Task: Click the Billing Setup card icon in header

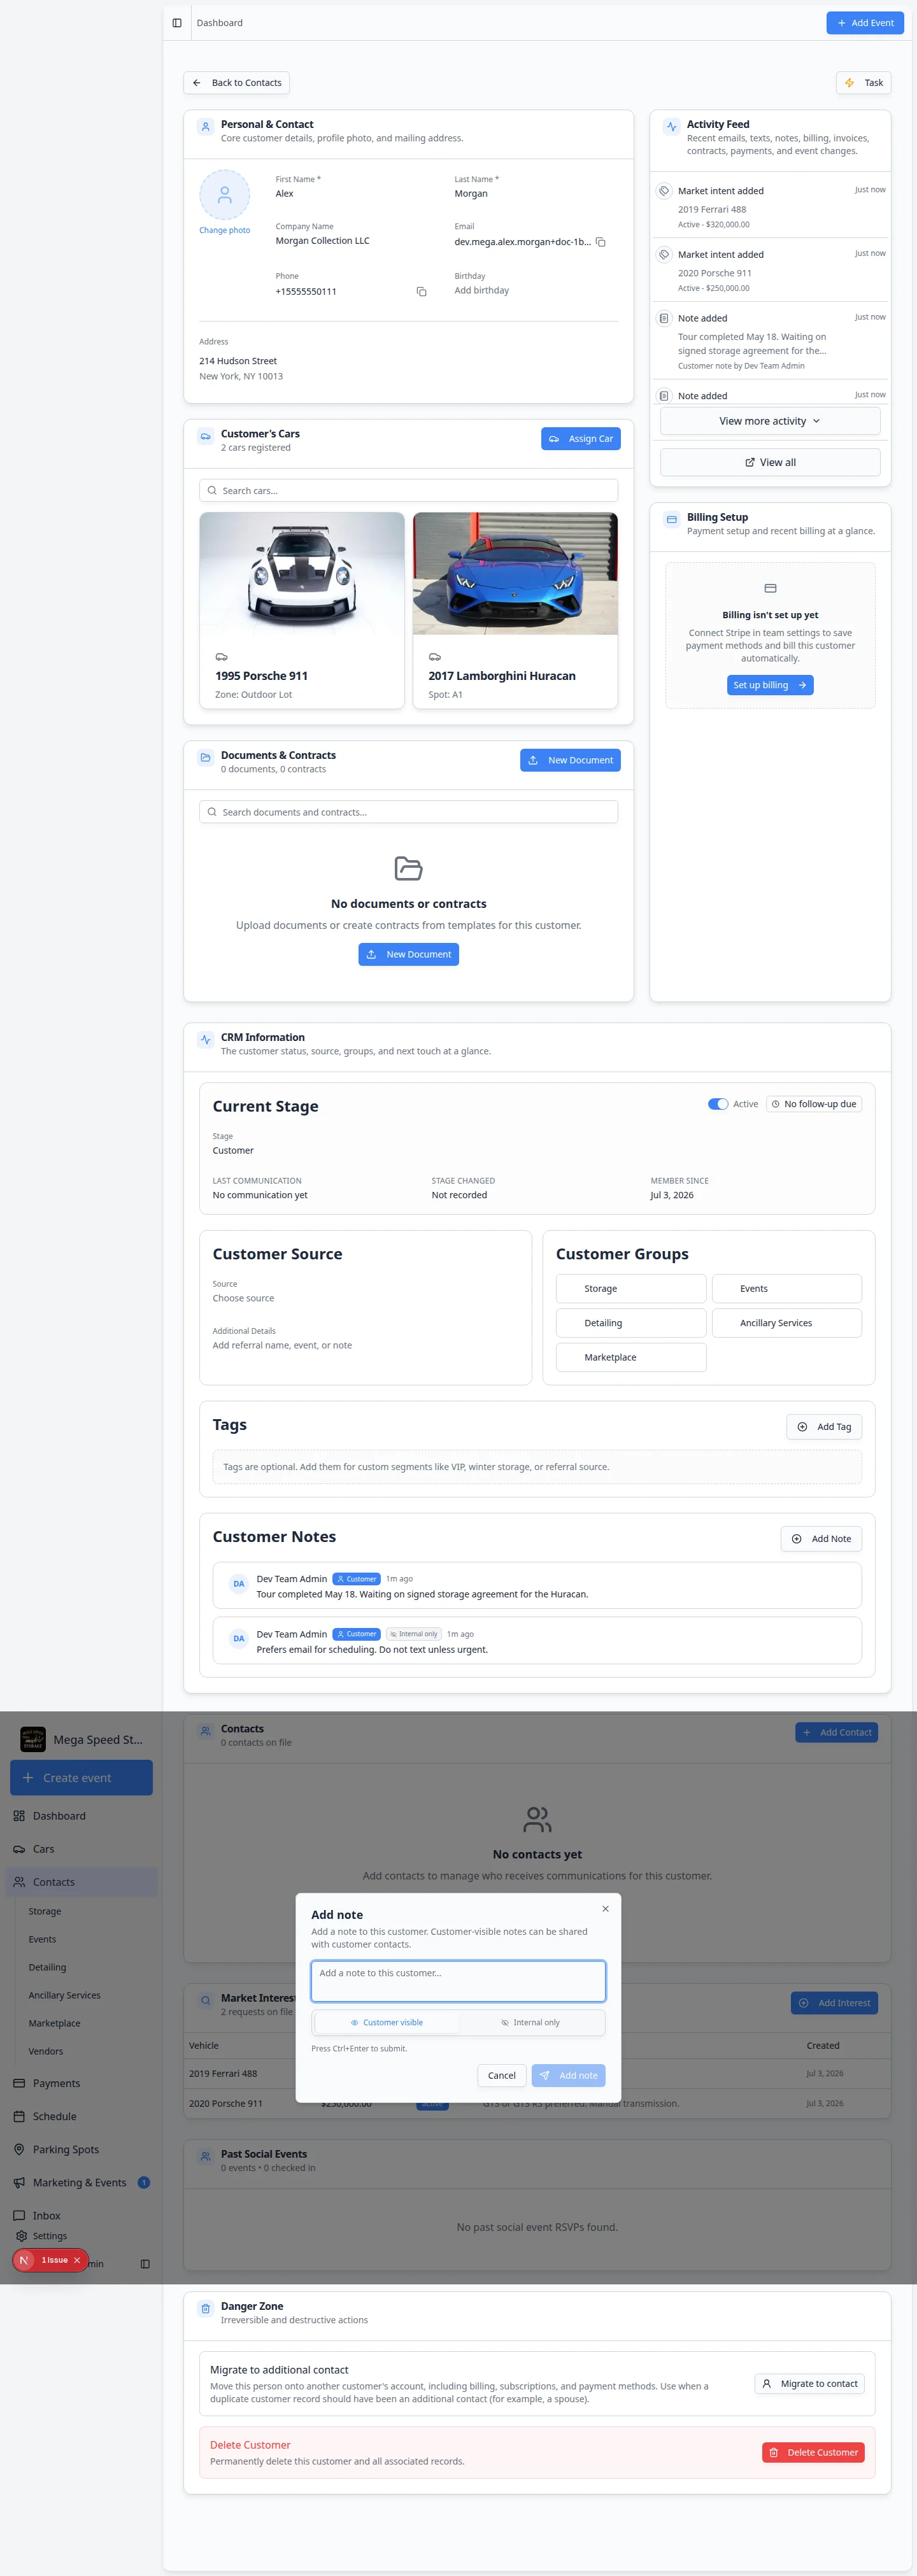Action: pyautogui.click(x=671, y=520)
